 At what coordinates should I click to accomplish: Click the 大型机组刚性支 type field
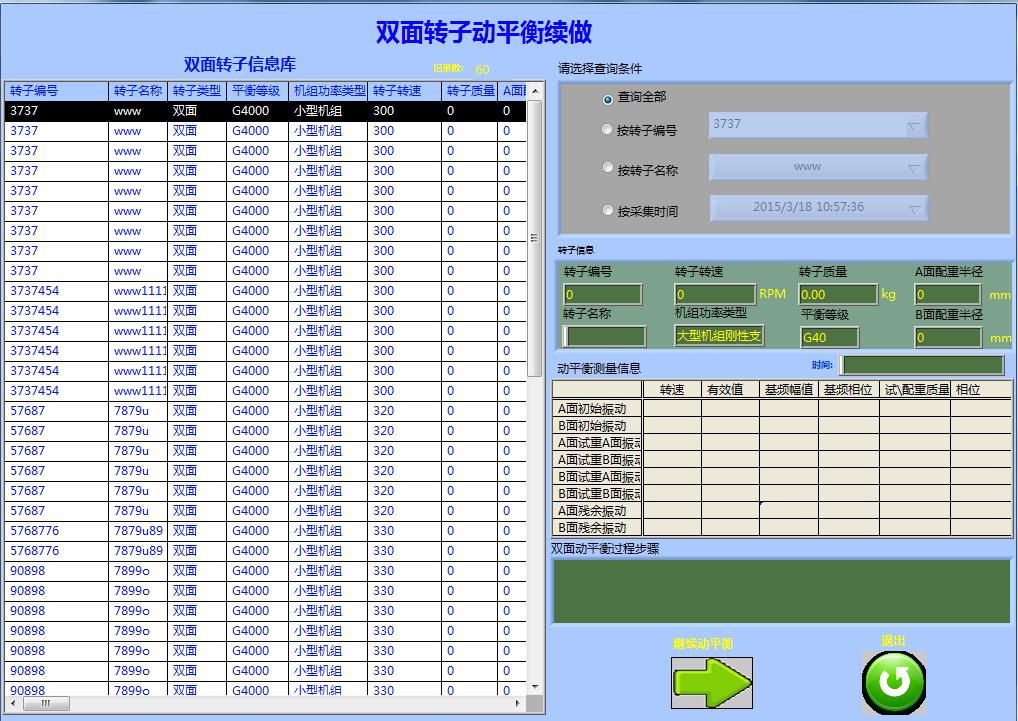[721, 337]
